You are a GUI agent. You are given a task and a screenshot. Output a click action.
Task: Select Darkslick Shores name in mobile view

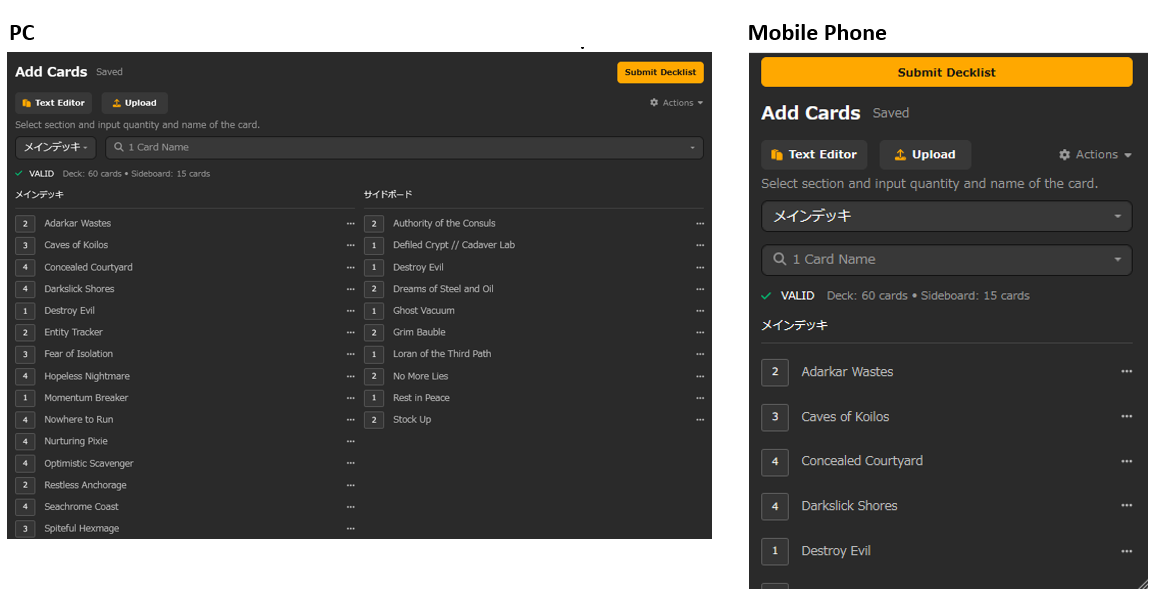tap(849, 506)
